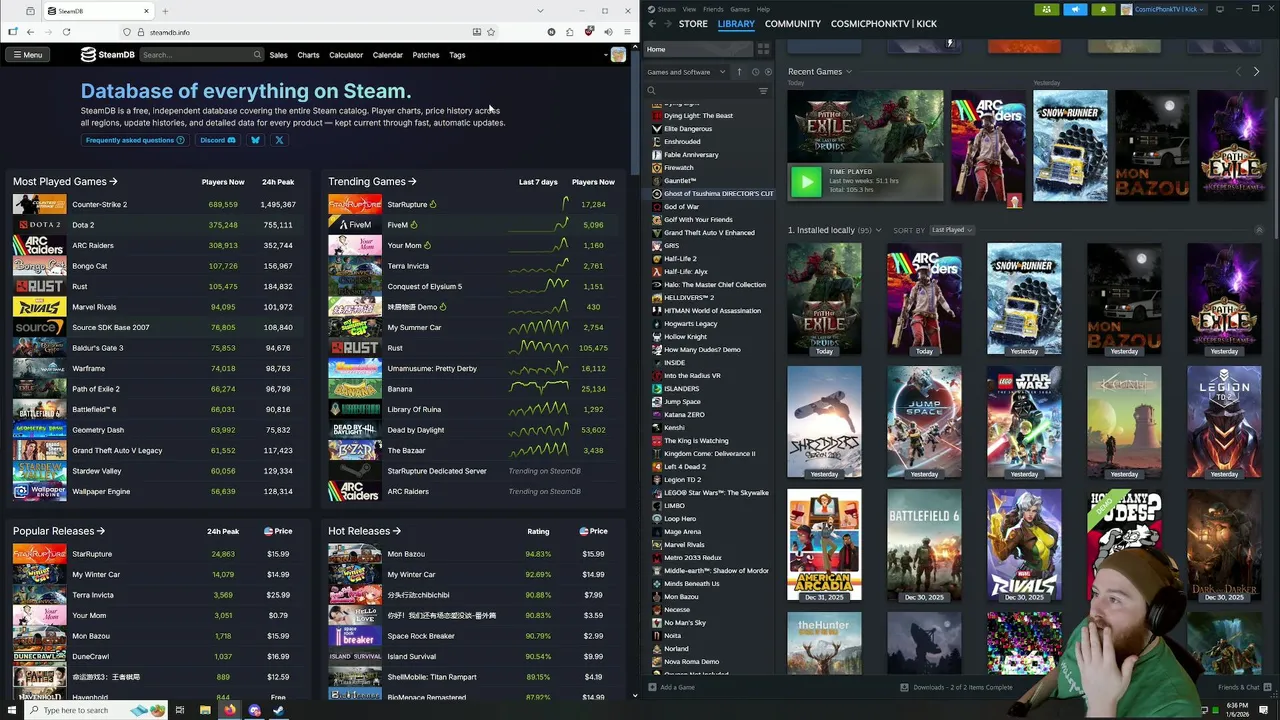This screenshot has height=720, width=1280.
Task: Switch Steam library to collections grid view
Action: tap(763, 49)
